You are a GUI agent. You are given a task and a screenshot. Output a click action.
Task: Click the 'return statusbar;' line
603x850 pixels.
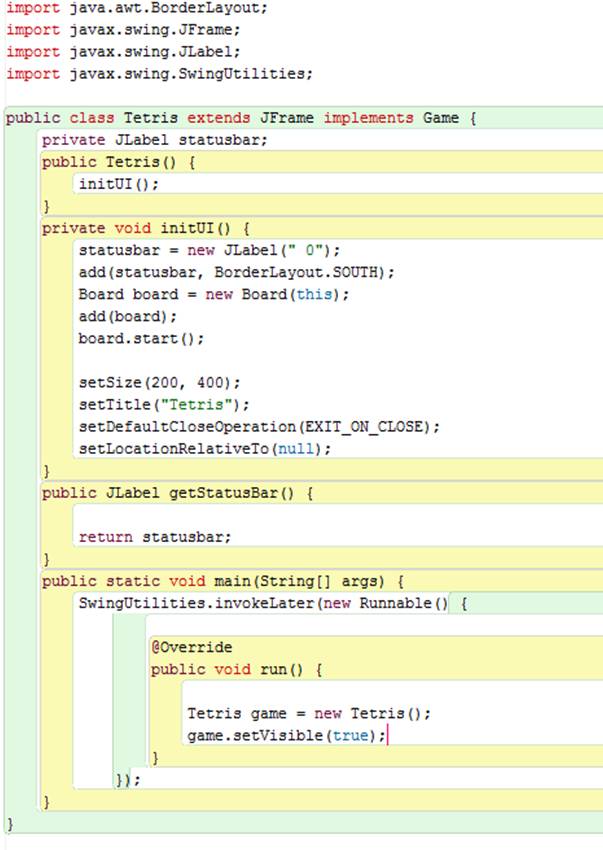point(155,537)
